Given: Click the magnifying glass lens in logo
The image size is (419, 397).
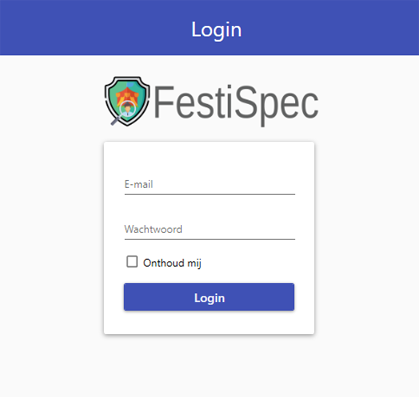Looking at the screenshot, I should [127, 109].
